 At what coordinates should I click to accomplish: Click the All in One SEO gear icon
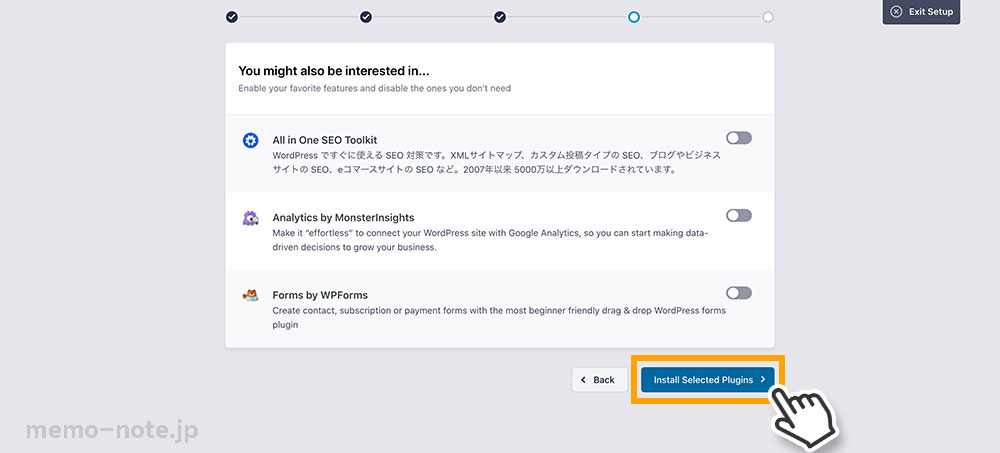click(x=250, y=141)
